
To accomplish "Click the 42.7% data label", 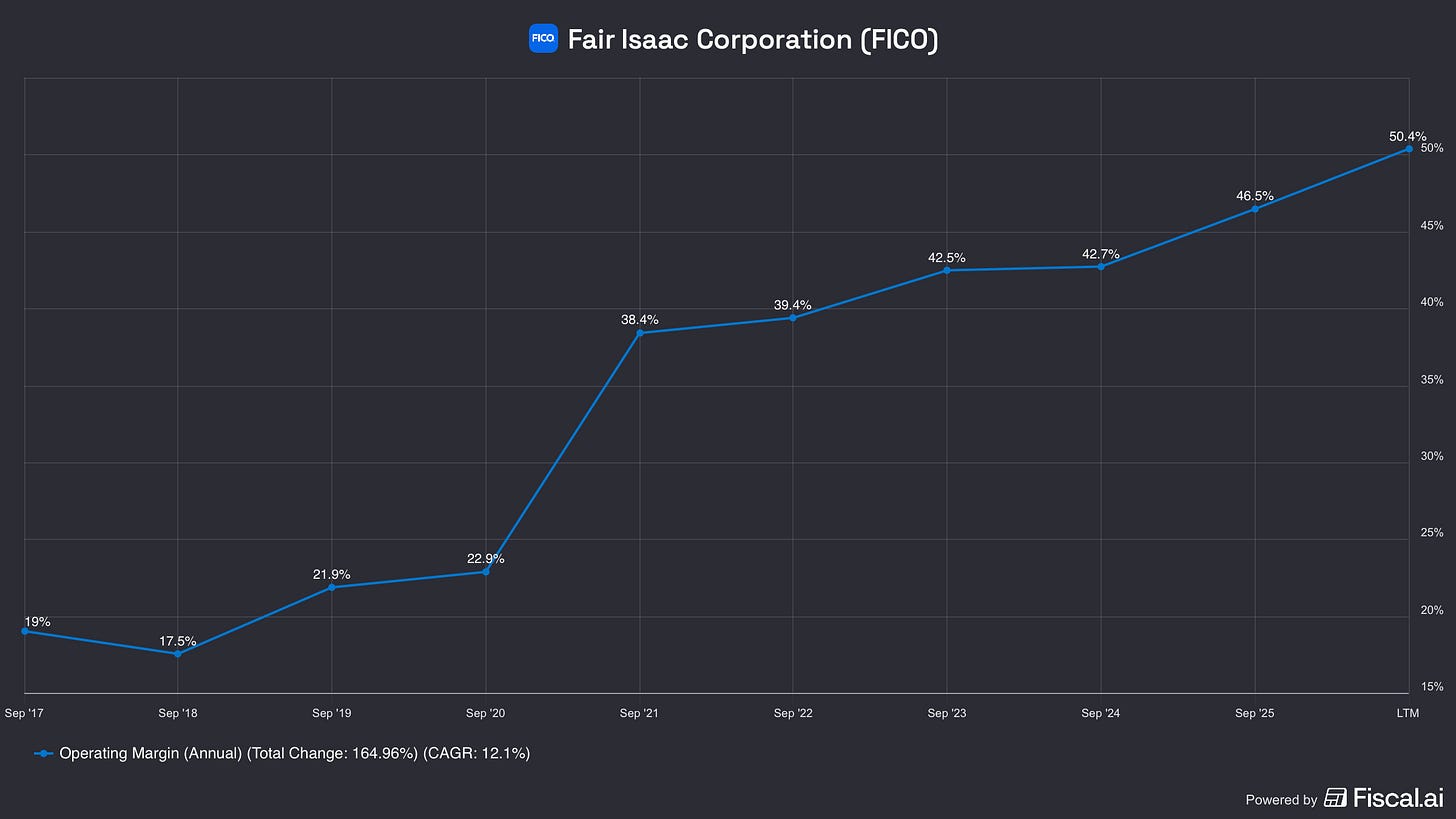I will (x=1101, y=254).
